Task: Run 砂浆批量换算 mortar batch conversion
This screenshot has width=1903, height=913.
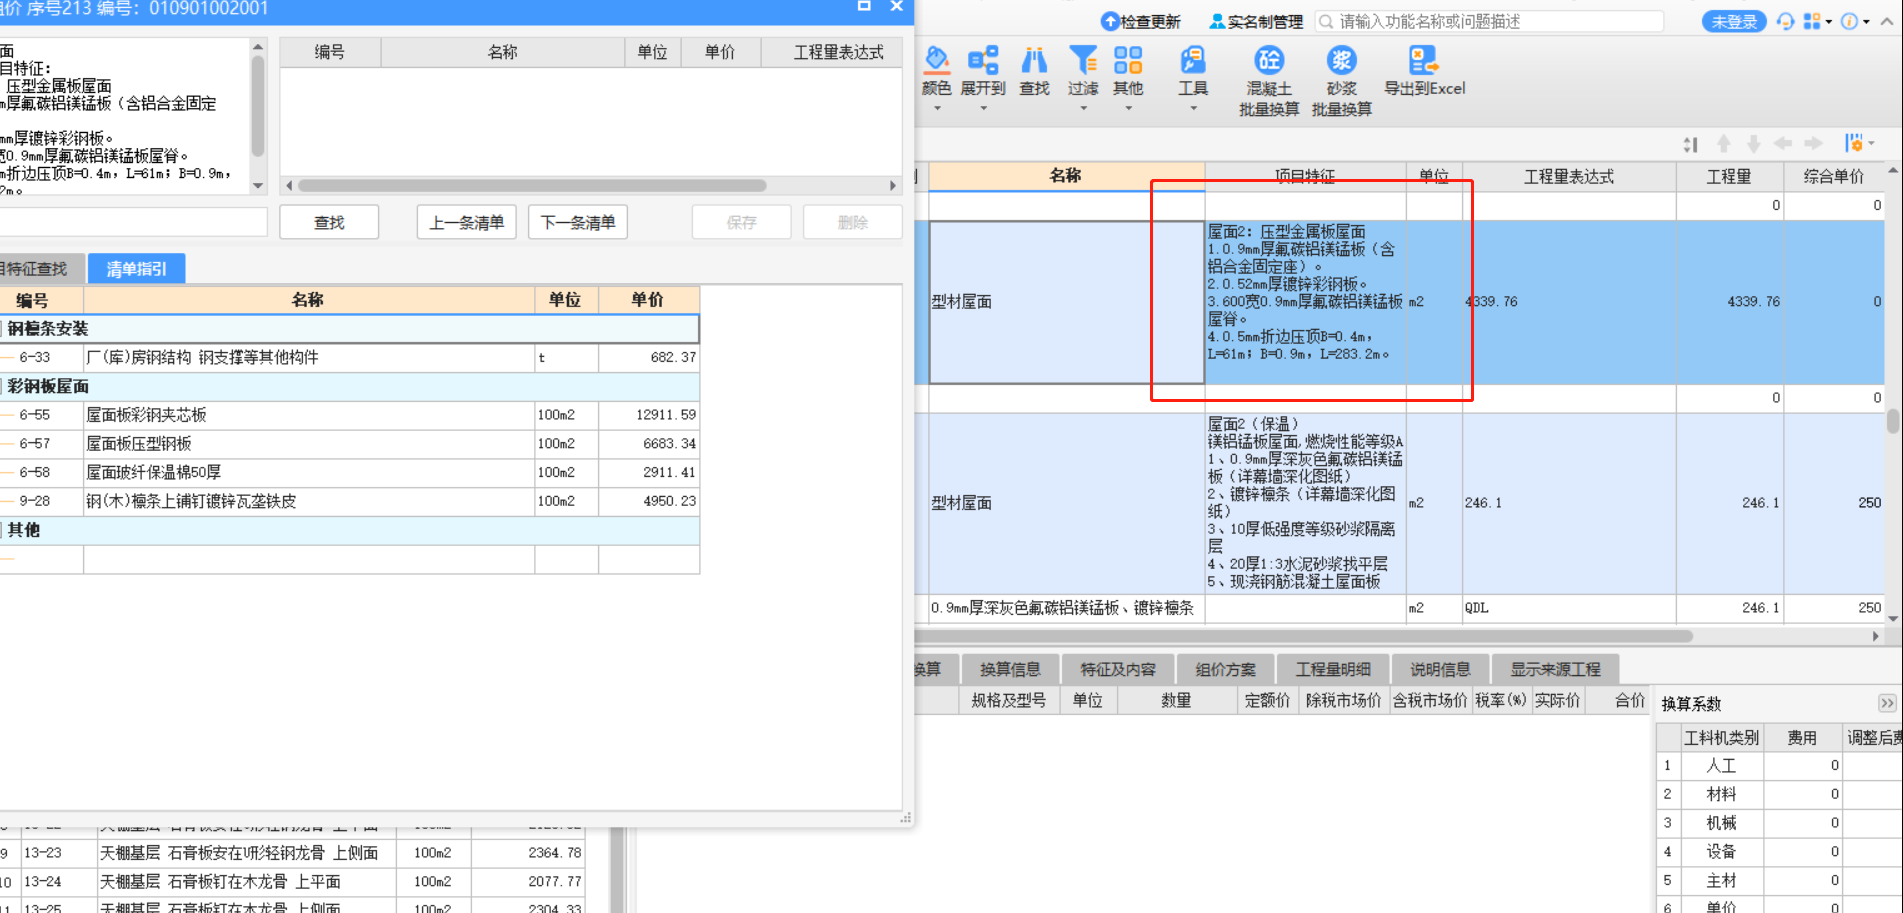Action: 1341,82
